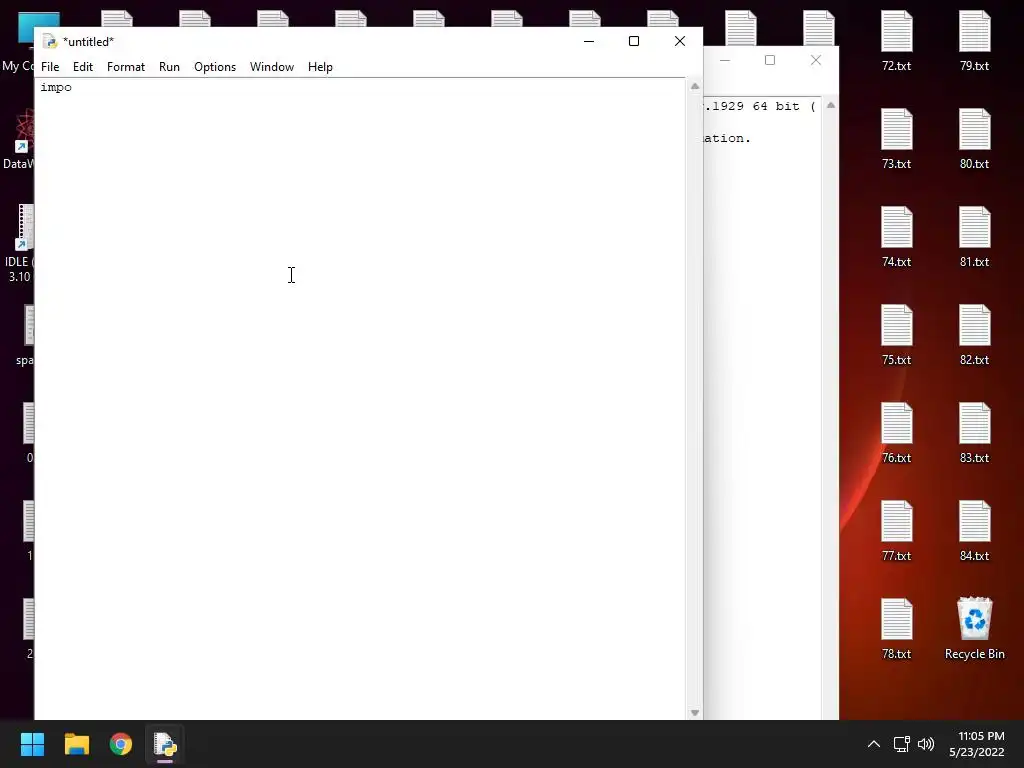Open the File menu in IDLE editor
1024x768 pixels.
50,67
